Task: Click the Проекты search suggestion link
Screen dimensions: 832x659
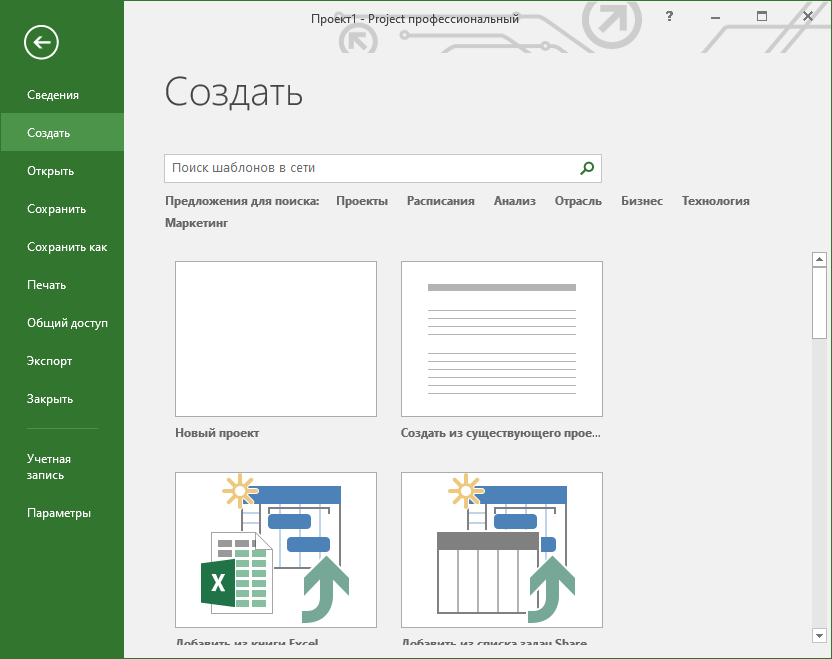Action: coord(362,201)
